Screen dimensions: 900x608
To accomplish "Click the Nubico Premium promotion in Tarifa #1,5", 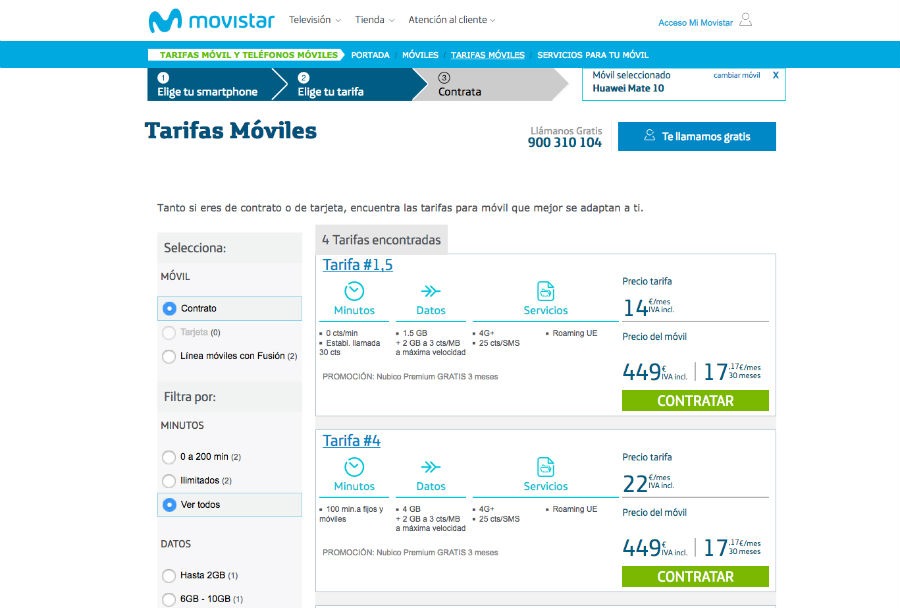I will click(x=410, y=377).
